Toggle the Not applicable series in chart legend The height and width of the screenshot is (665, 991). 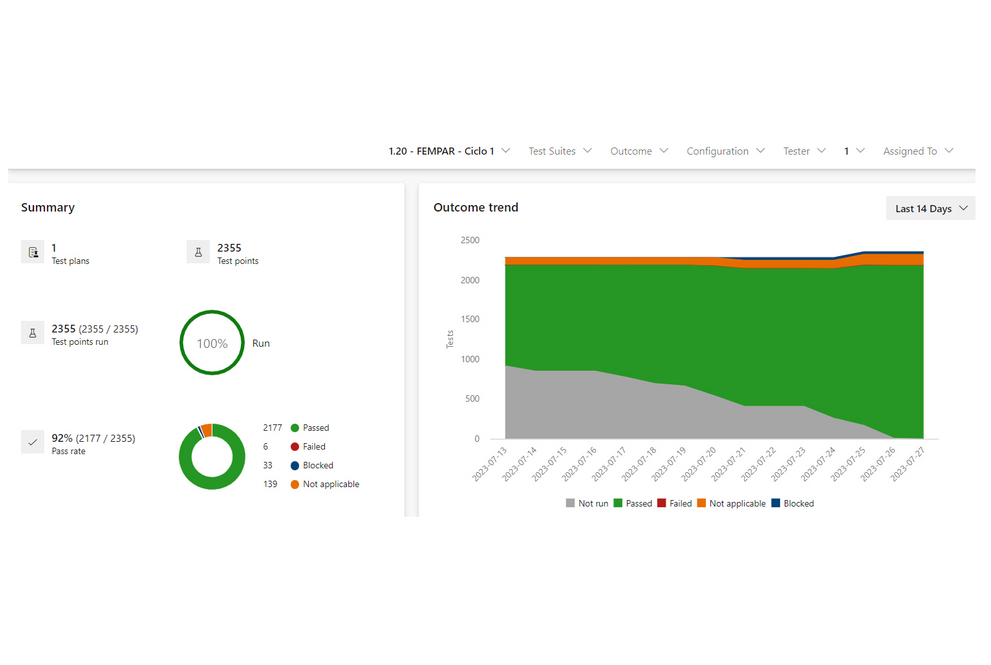point(731,504)
